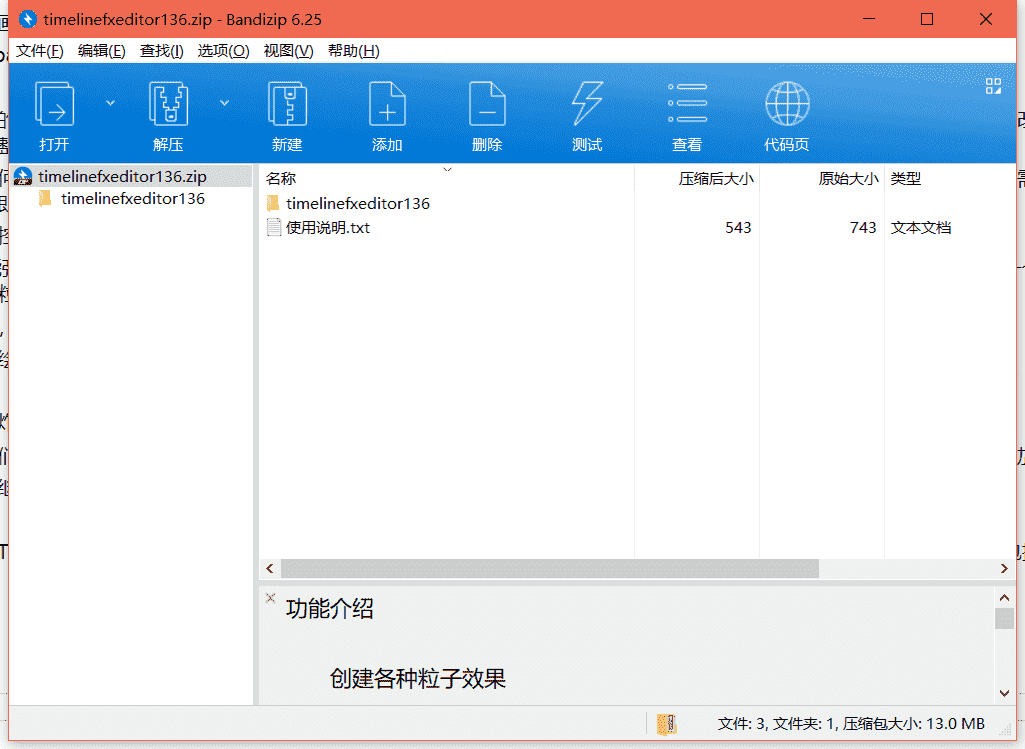
Task: Click original size value 743
Action: [863, 227]
